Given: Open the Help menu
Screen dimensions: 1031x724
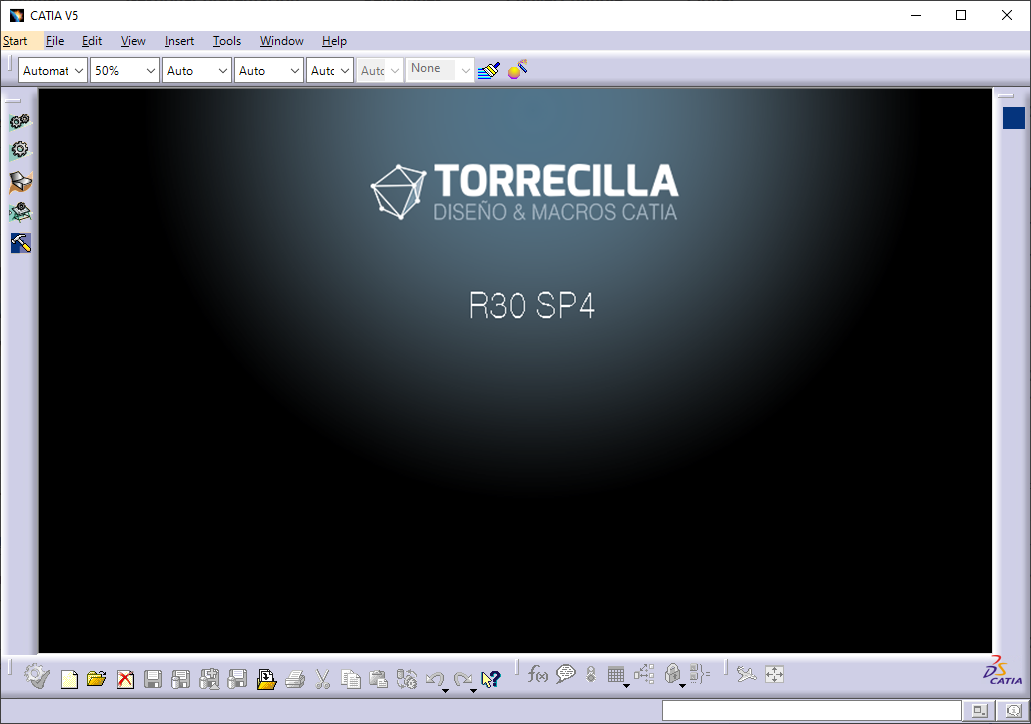Looking at the screenshot, I should coord(334,41).
